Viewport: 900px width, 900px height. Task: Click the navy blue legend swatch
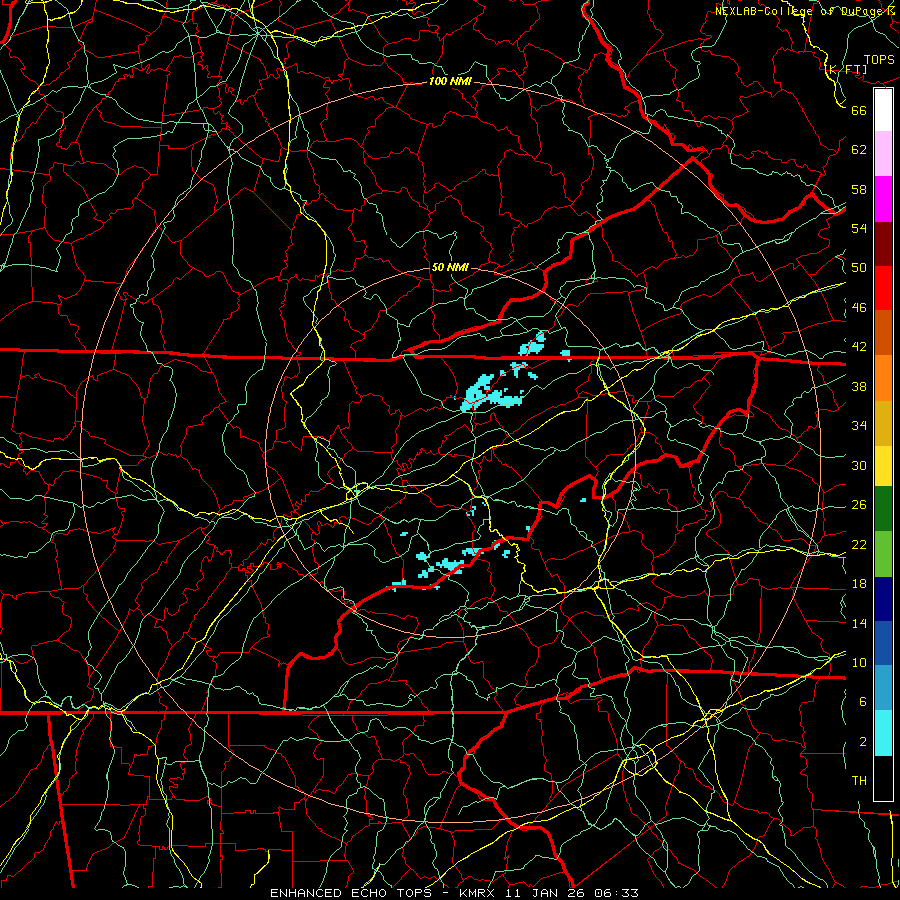click(883, 599)
